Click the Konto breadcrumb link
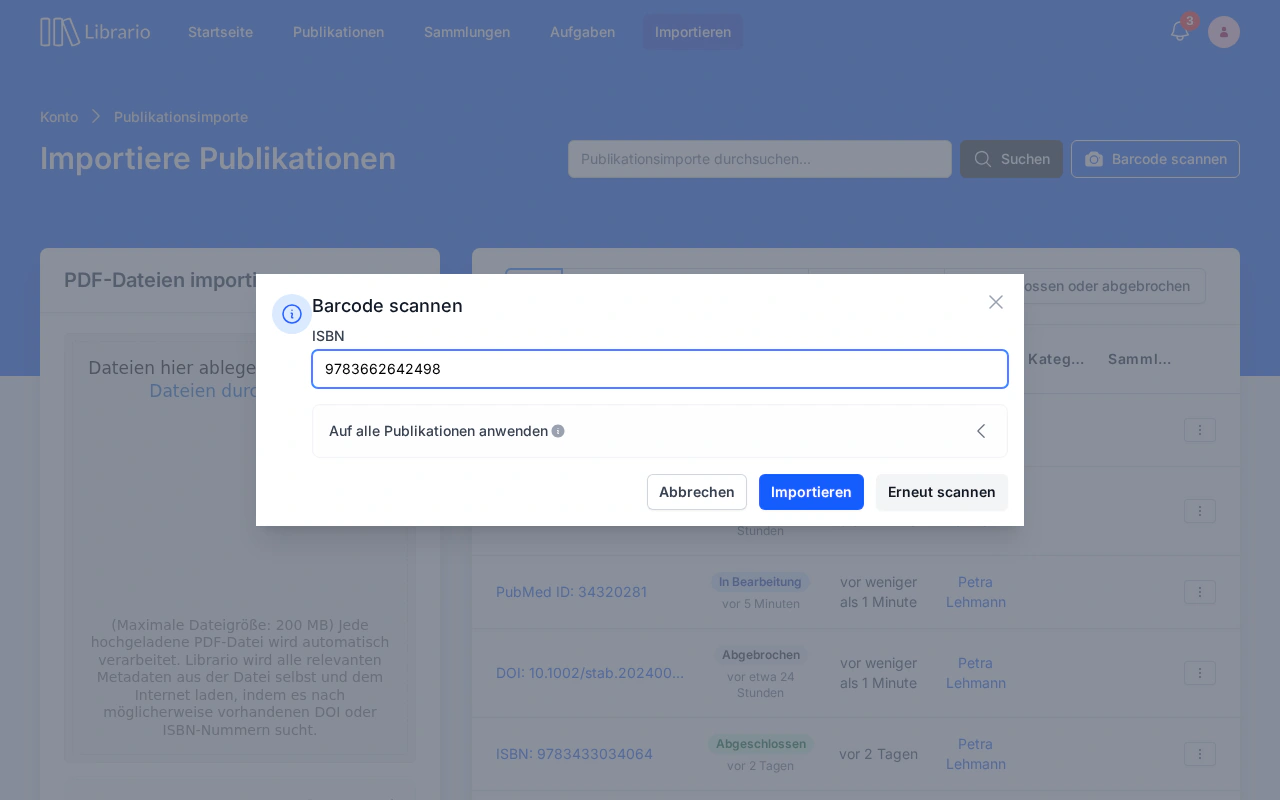Screen dimensions: 1280x800 tap(59, 117)
